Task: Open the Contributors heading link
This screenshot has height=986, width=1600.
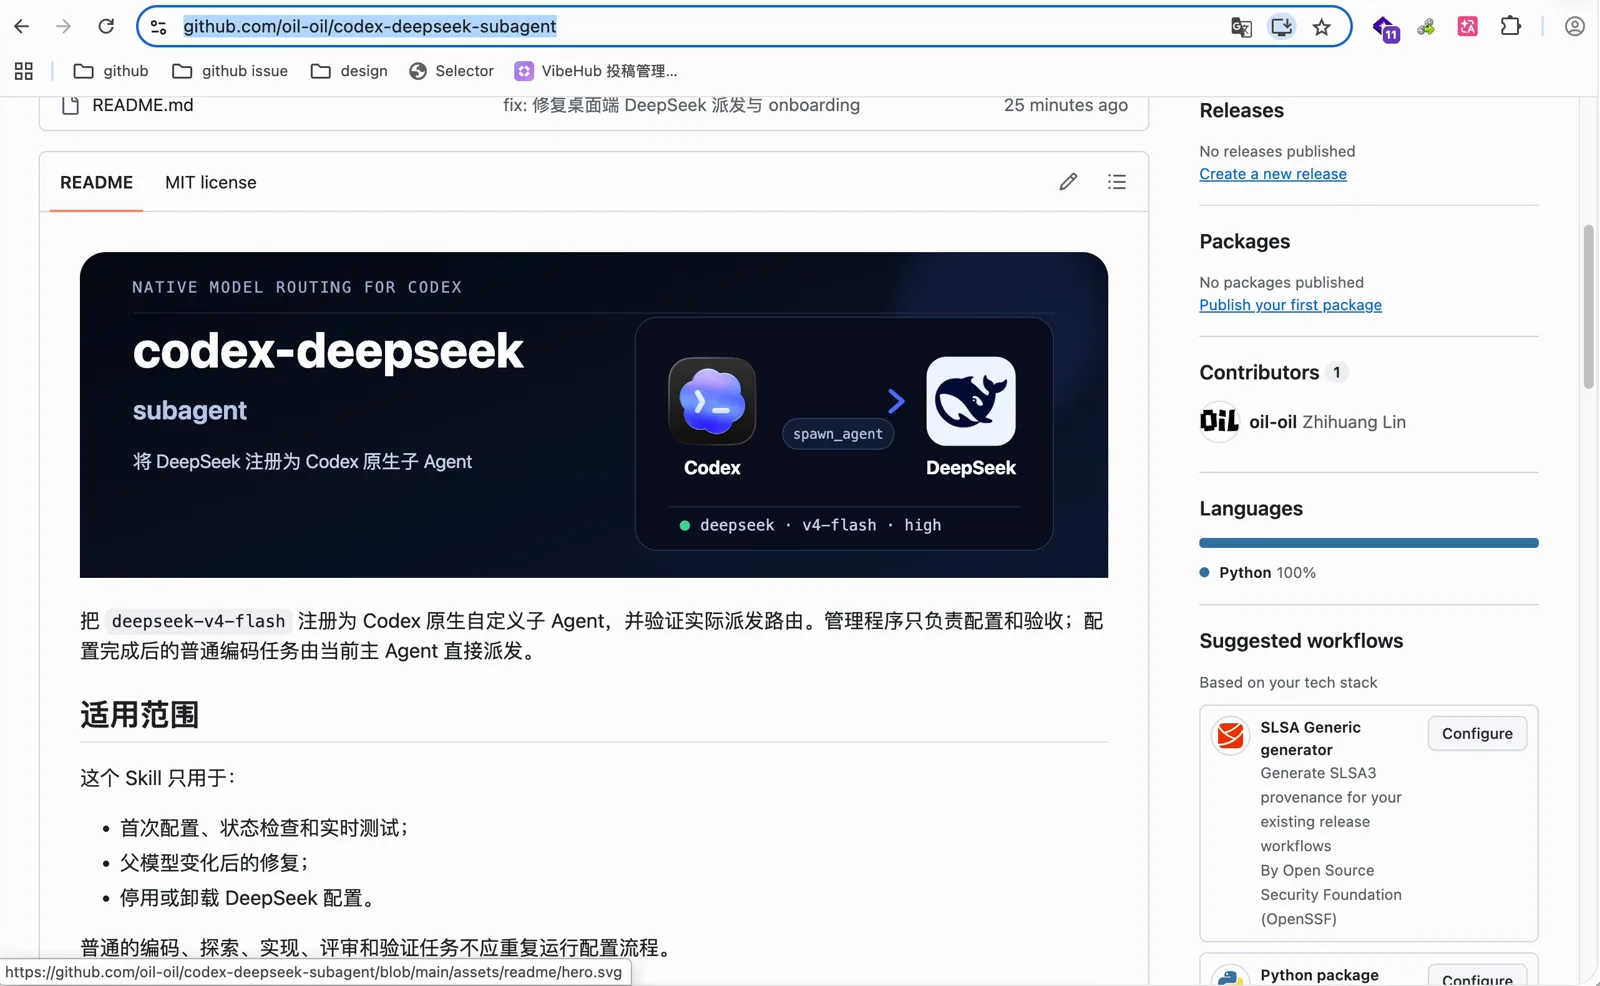Action: tap(1274, 373)
